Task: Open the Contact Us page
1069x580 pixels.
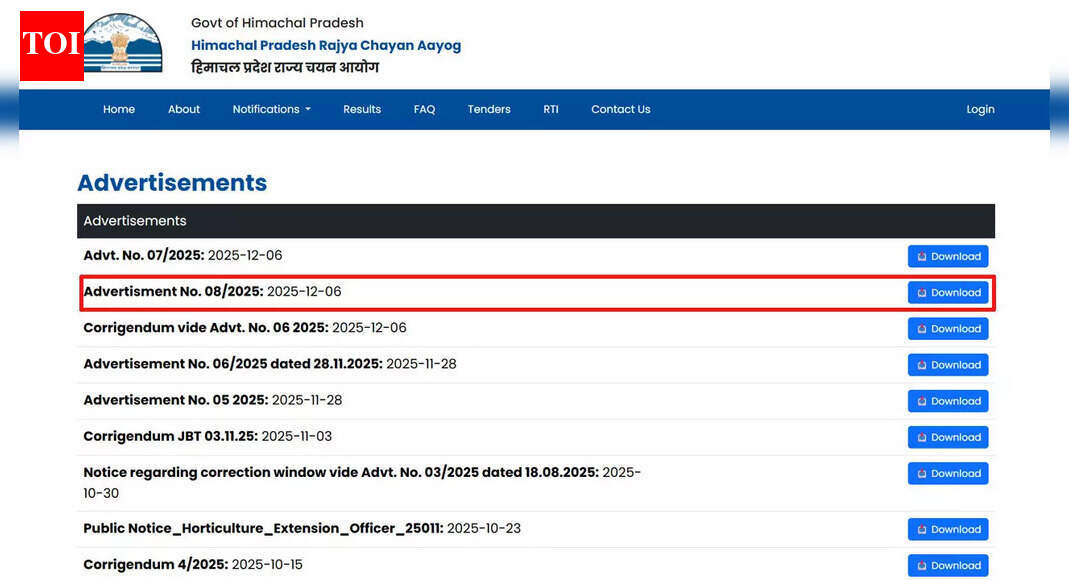Action: tap(620, 109)
